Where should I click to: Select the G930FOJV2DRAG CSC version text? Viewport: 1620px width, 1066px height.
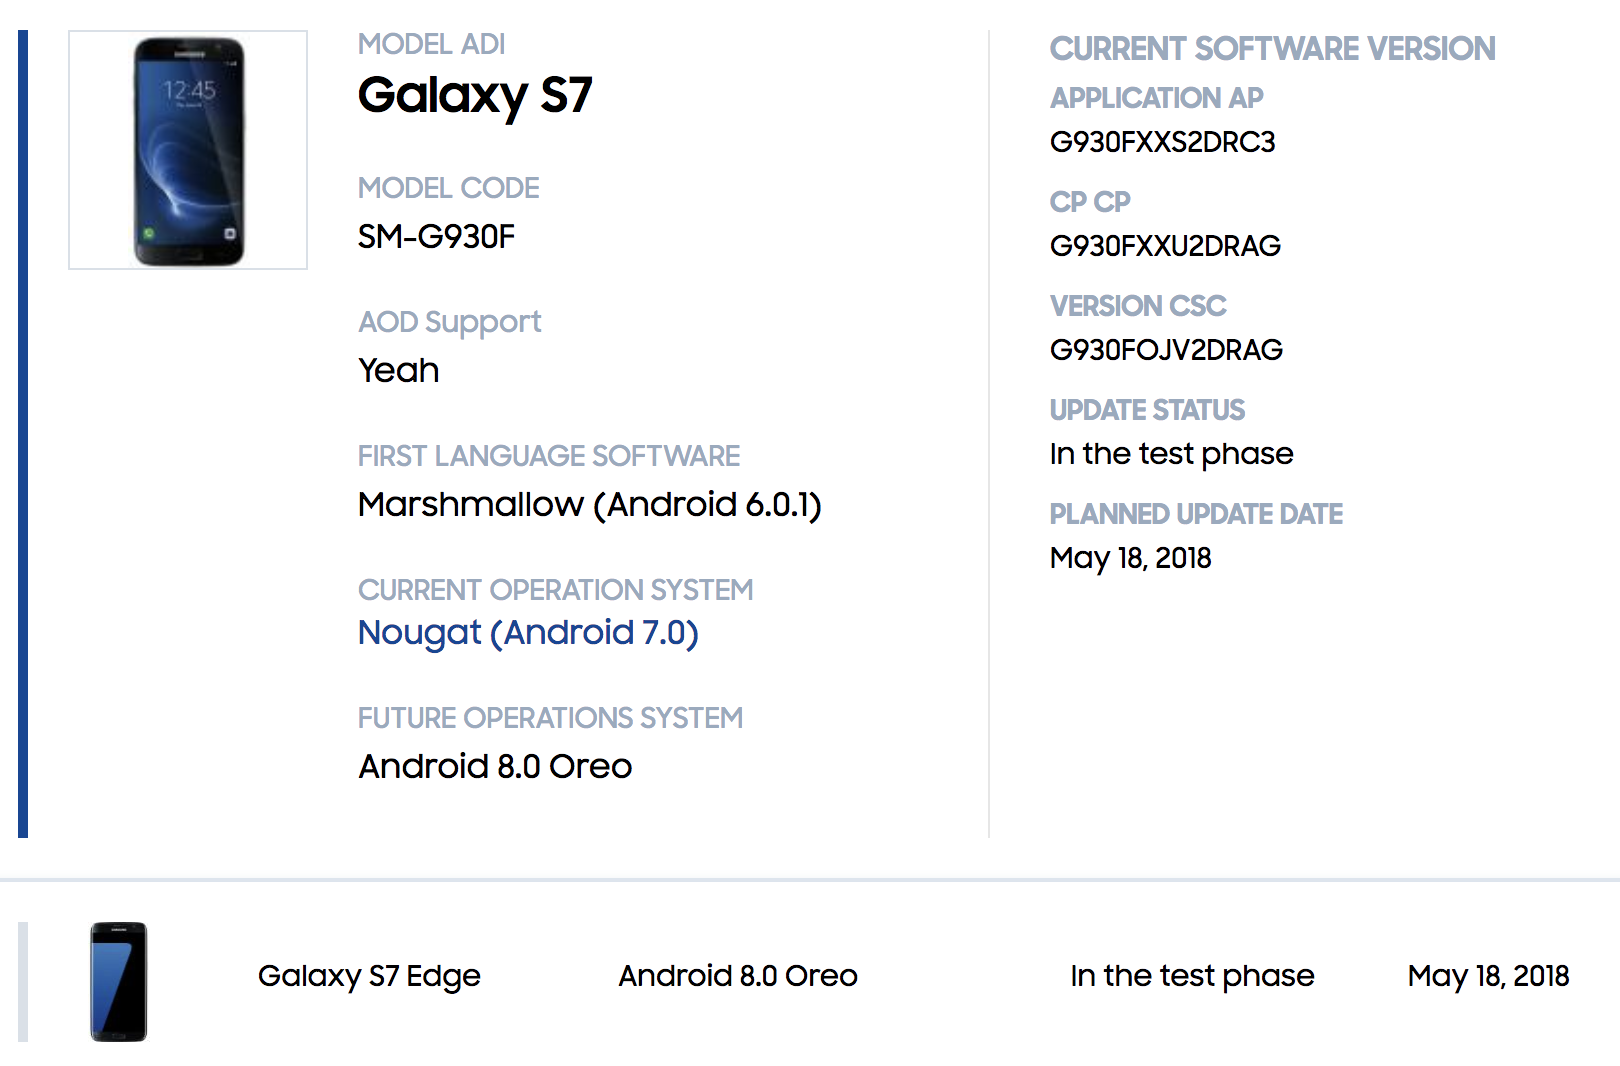click(x=1166, y=350)
